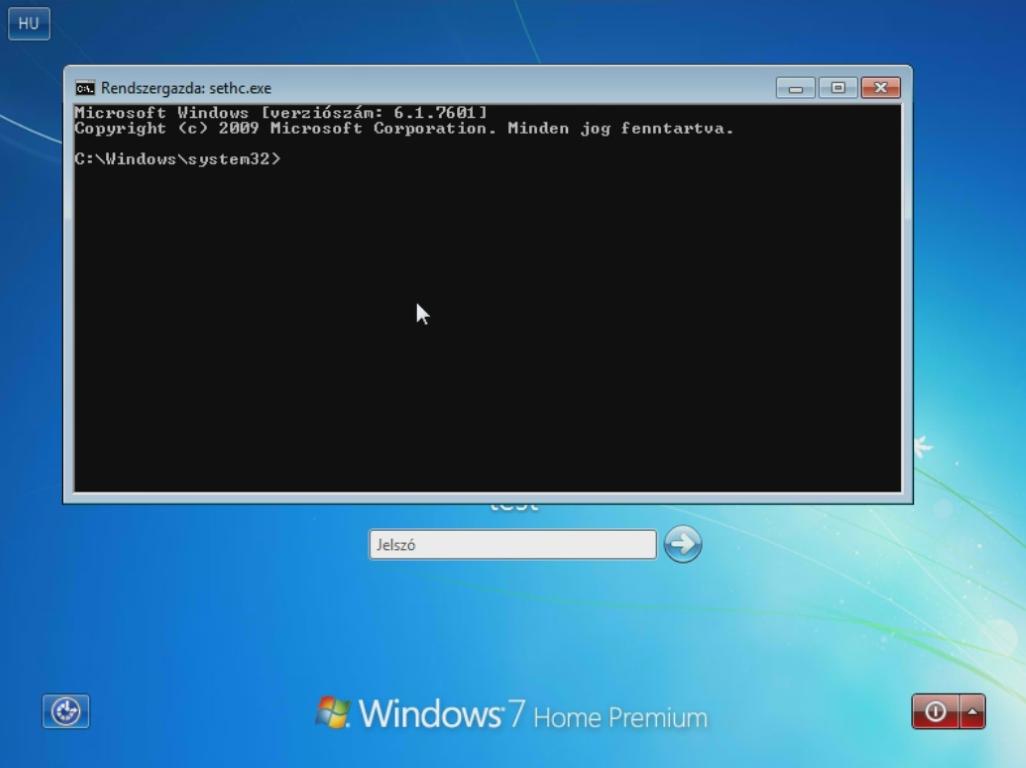Screen dimensions: 1026x768
Task: Close the command prompt window
Action: tap(880, 88)
